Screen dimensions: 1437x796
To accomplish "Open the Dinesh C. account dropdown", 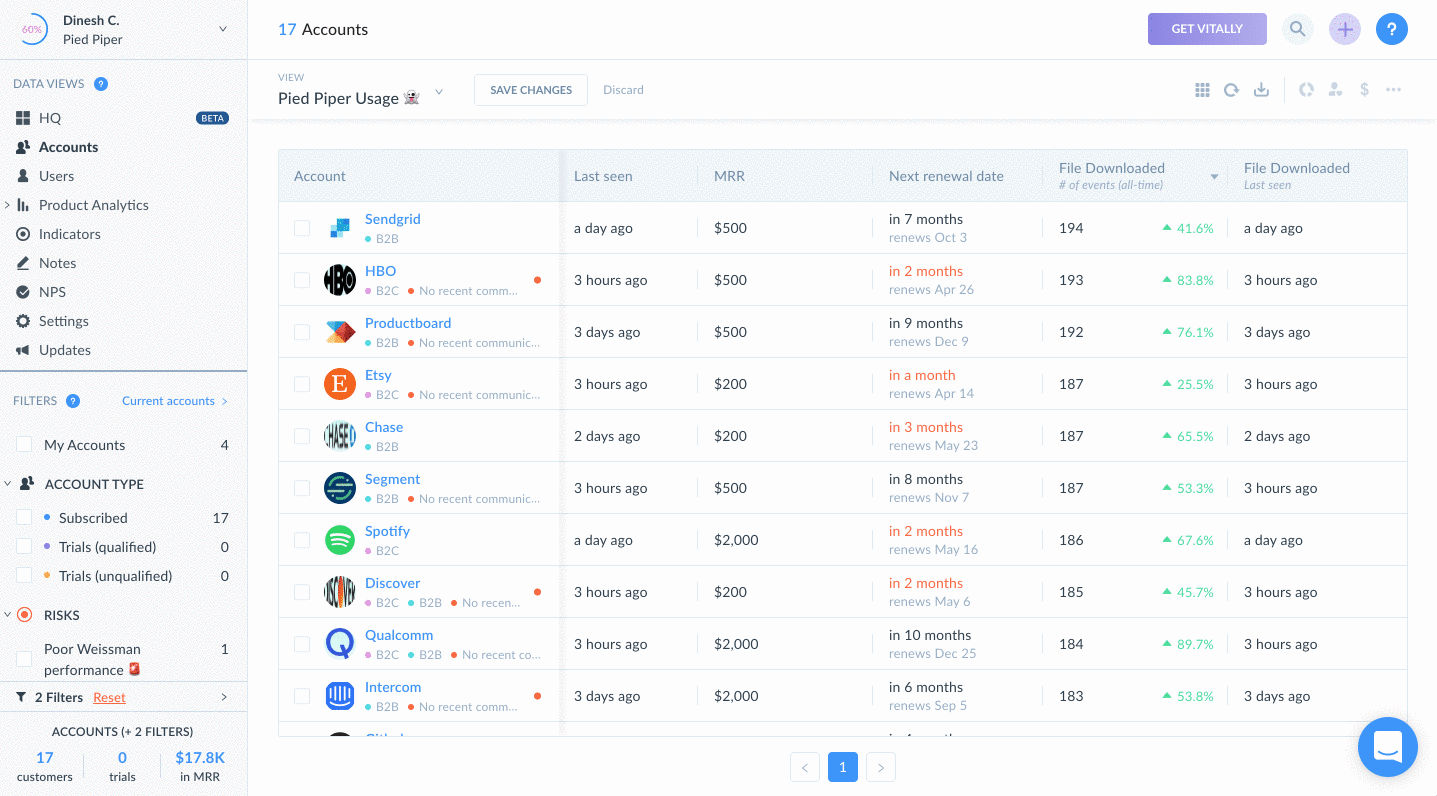I will (222, 29).
